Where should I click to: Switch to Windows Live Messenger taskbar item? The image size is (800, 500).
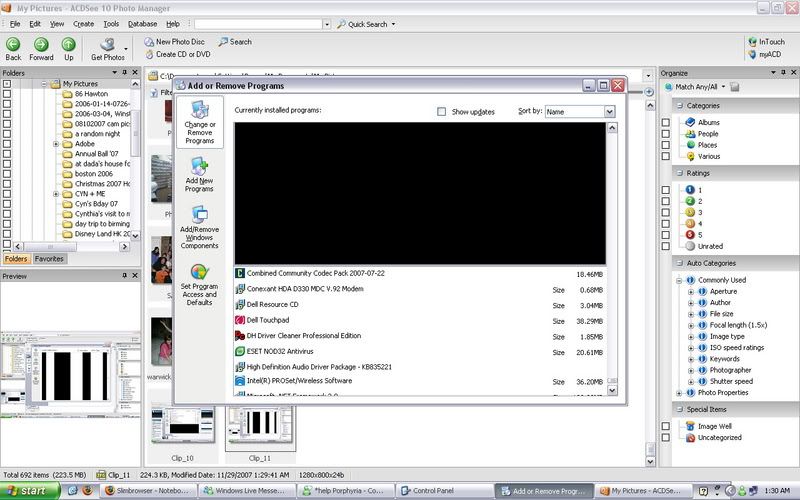247,491
